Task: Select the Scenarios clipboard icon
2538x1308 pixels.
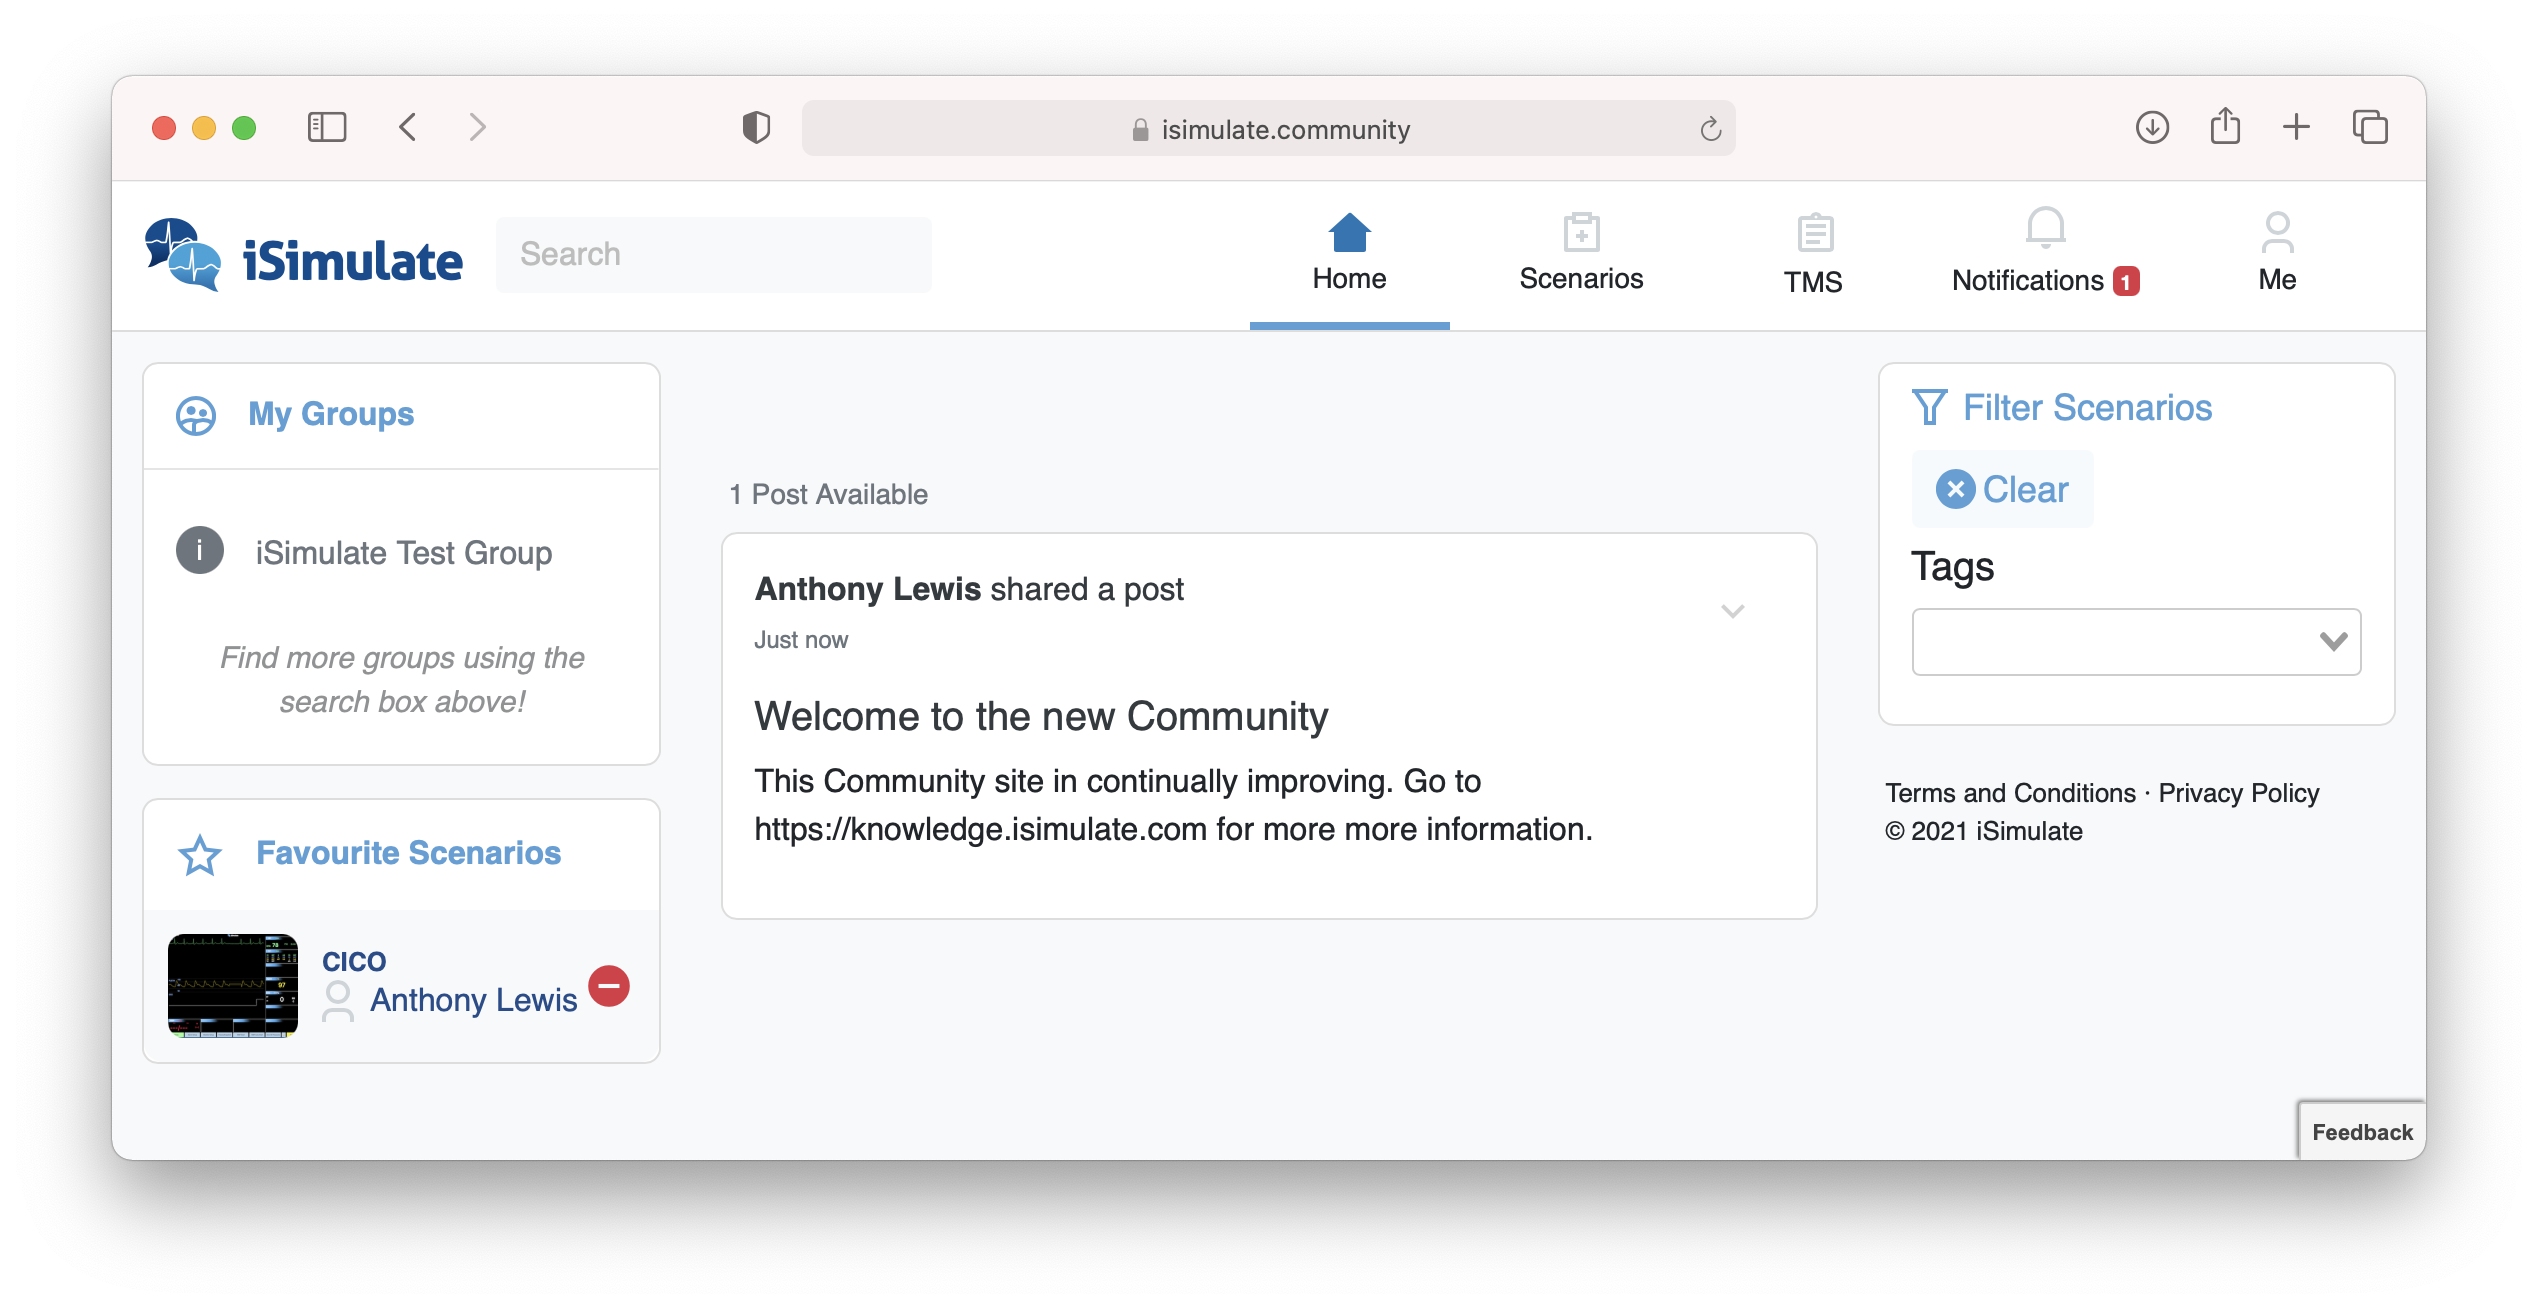Action: 1580,232
